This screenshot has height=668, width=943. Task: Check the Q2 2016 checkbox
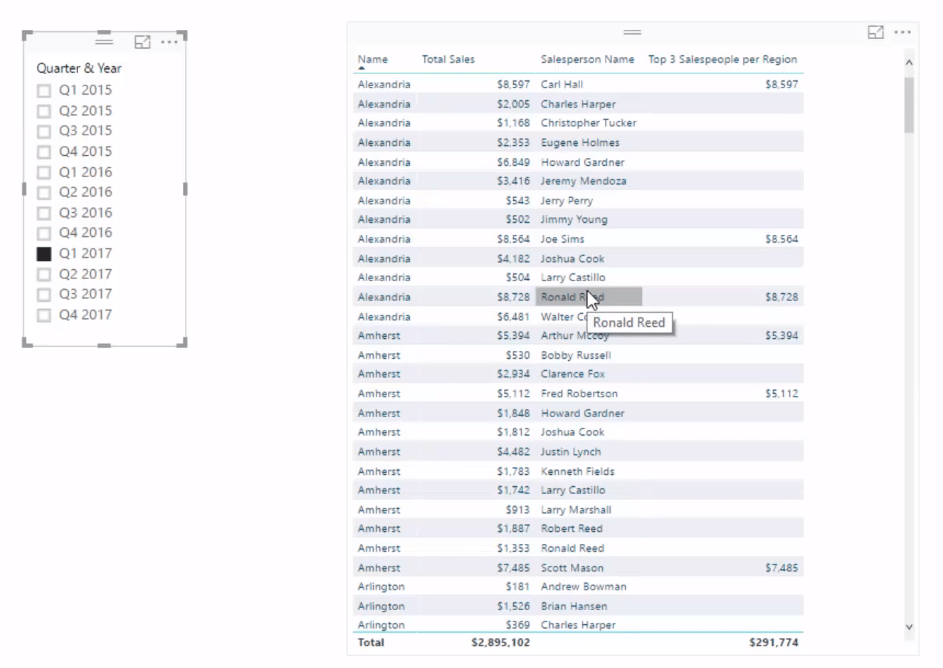point(44,192)
